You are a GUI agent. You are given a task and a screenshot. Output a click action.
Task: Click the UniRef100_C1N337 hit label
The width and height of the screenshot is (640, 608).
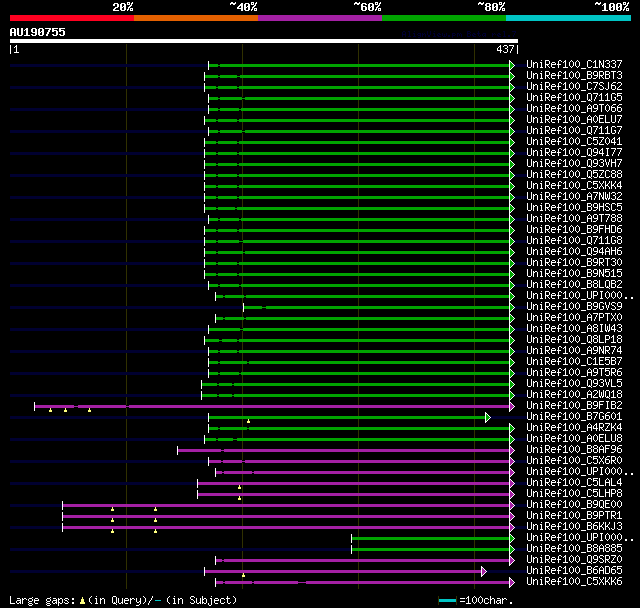574,64
